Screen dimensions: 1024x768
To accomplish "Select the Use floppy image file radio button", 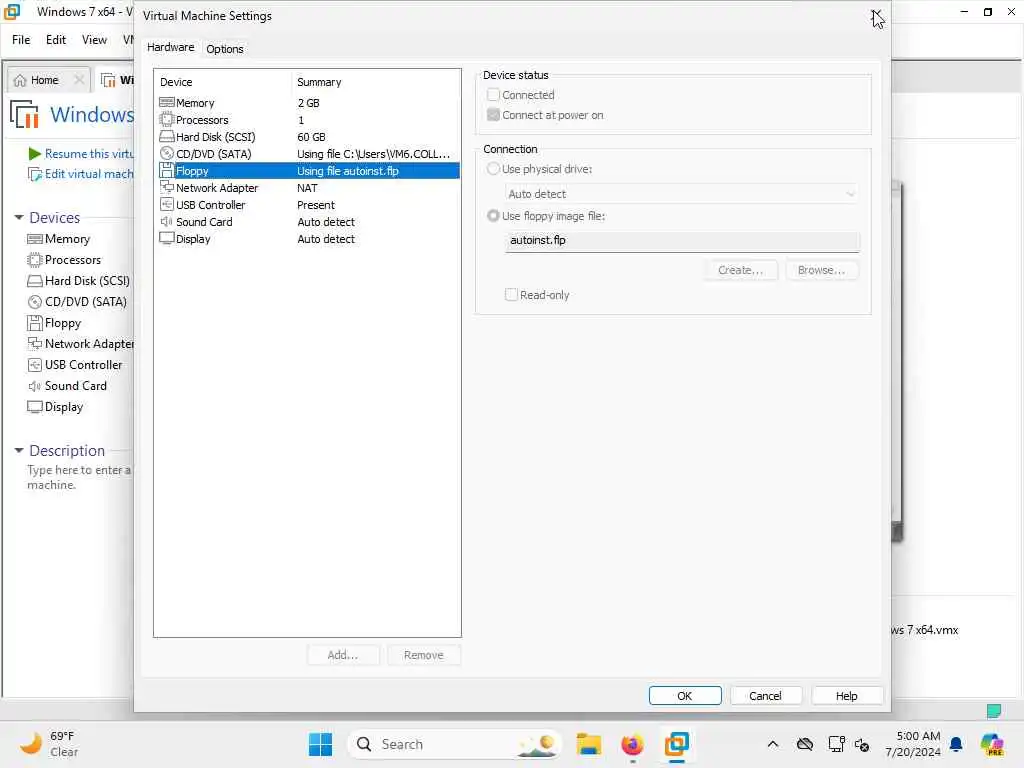I will coord(493,216).
